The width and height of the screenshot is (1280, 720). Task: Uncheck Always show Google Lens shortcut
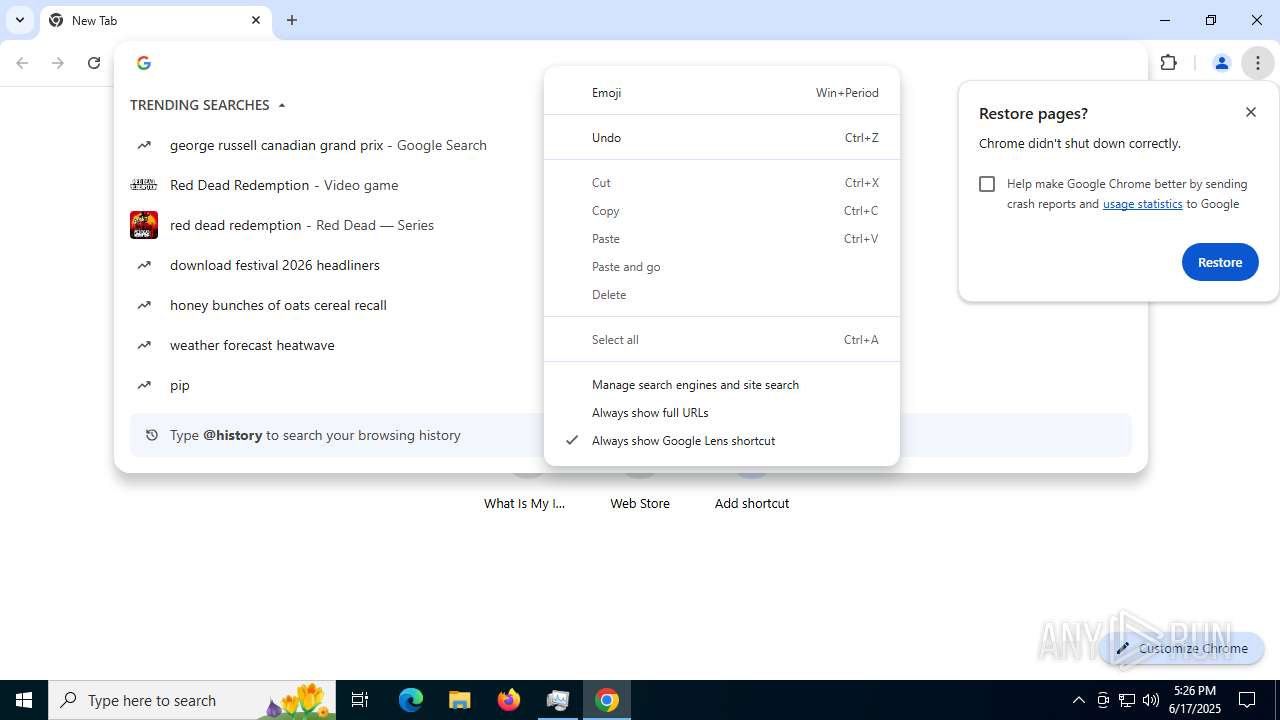(722, 441)
